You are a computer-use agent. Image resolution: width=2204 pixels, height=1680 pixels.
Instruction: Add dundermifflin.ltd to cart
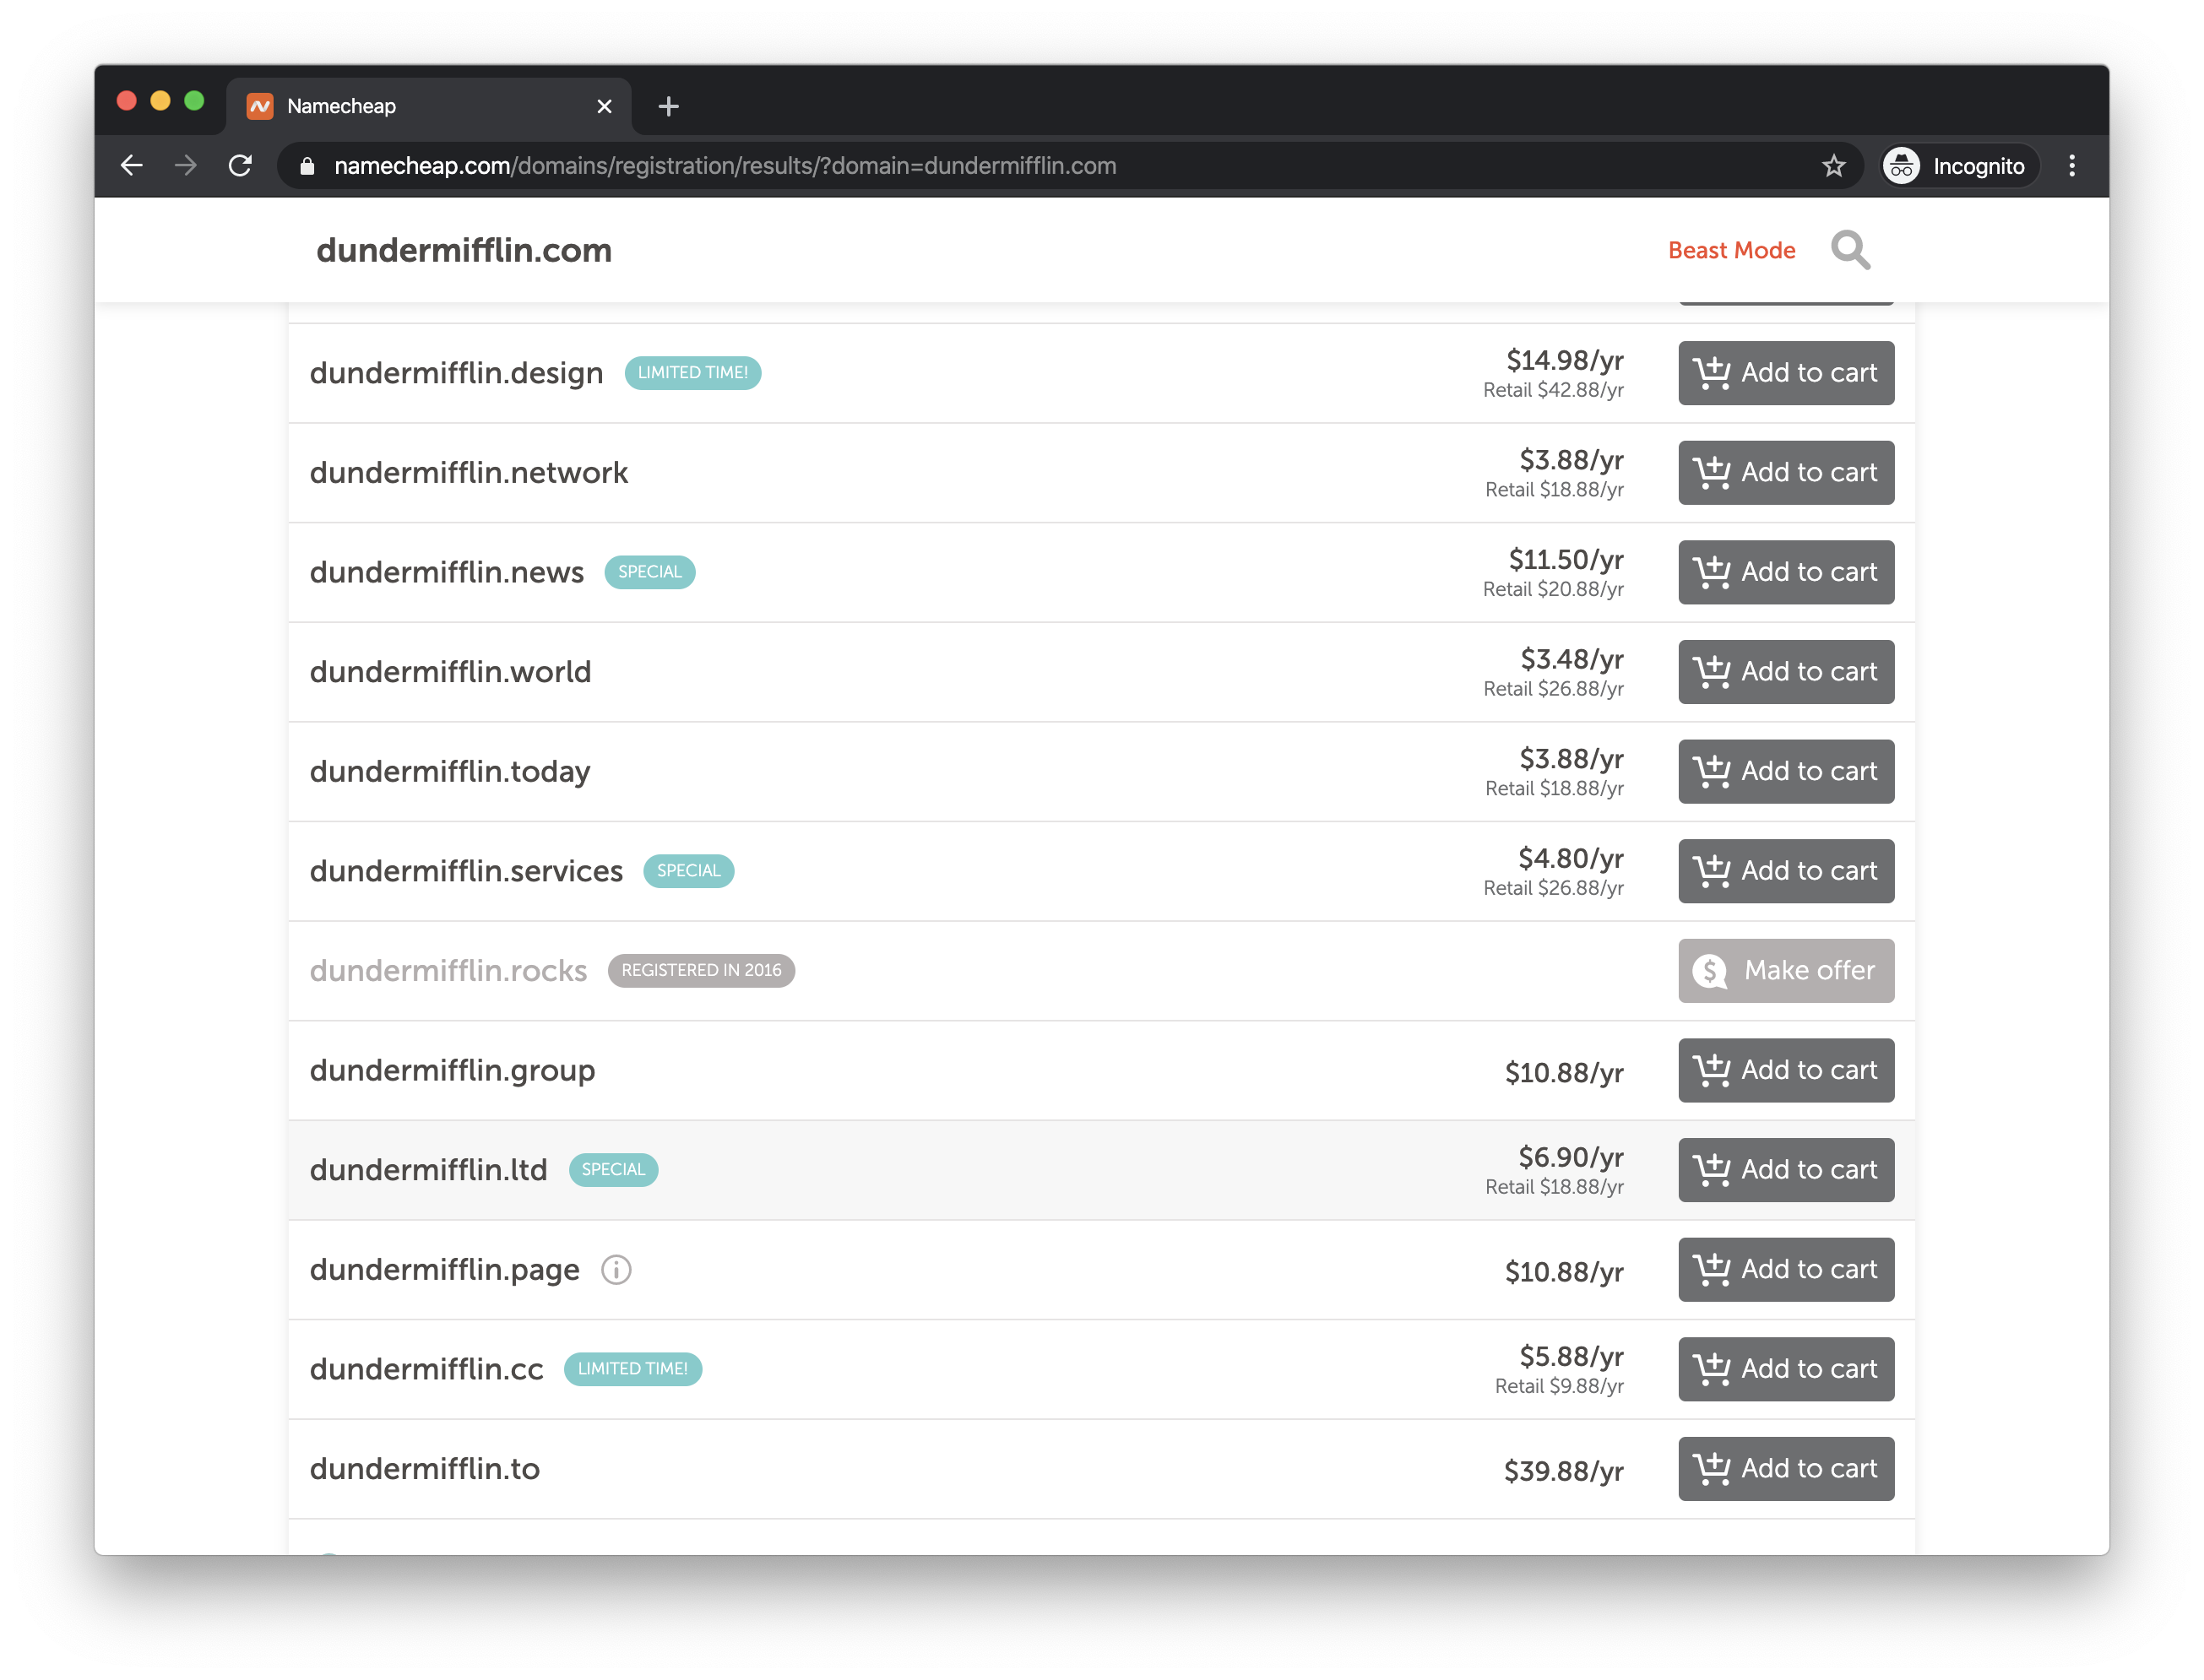pos(1786,1169)
